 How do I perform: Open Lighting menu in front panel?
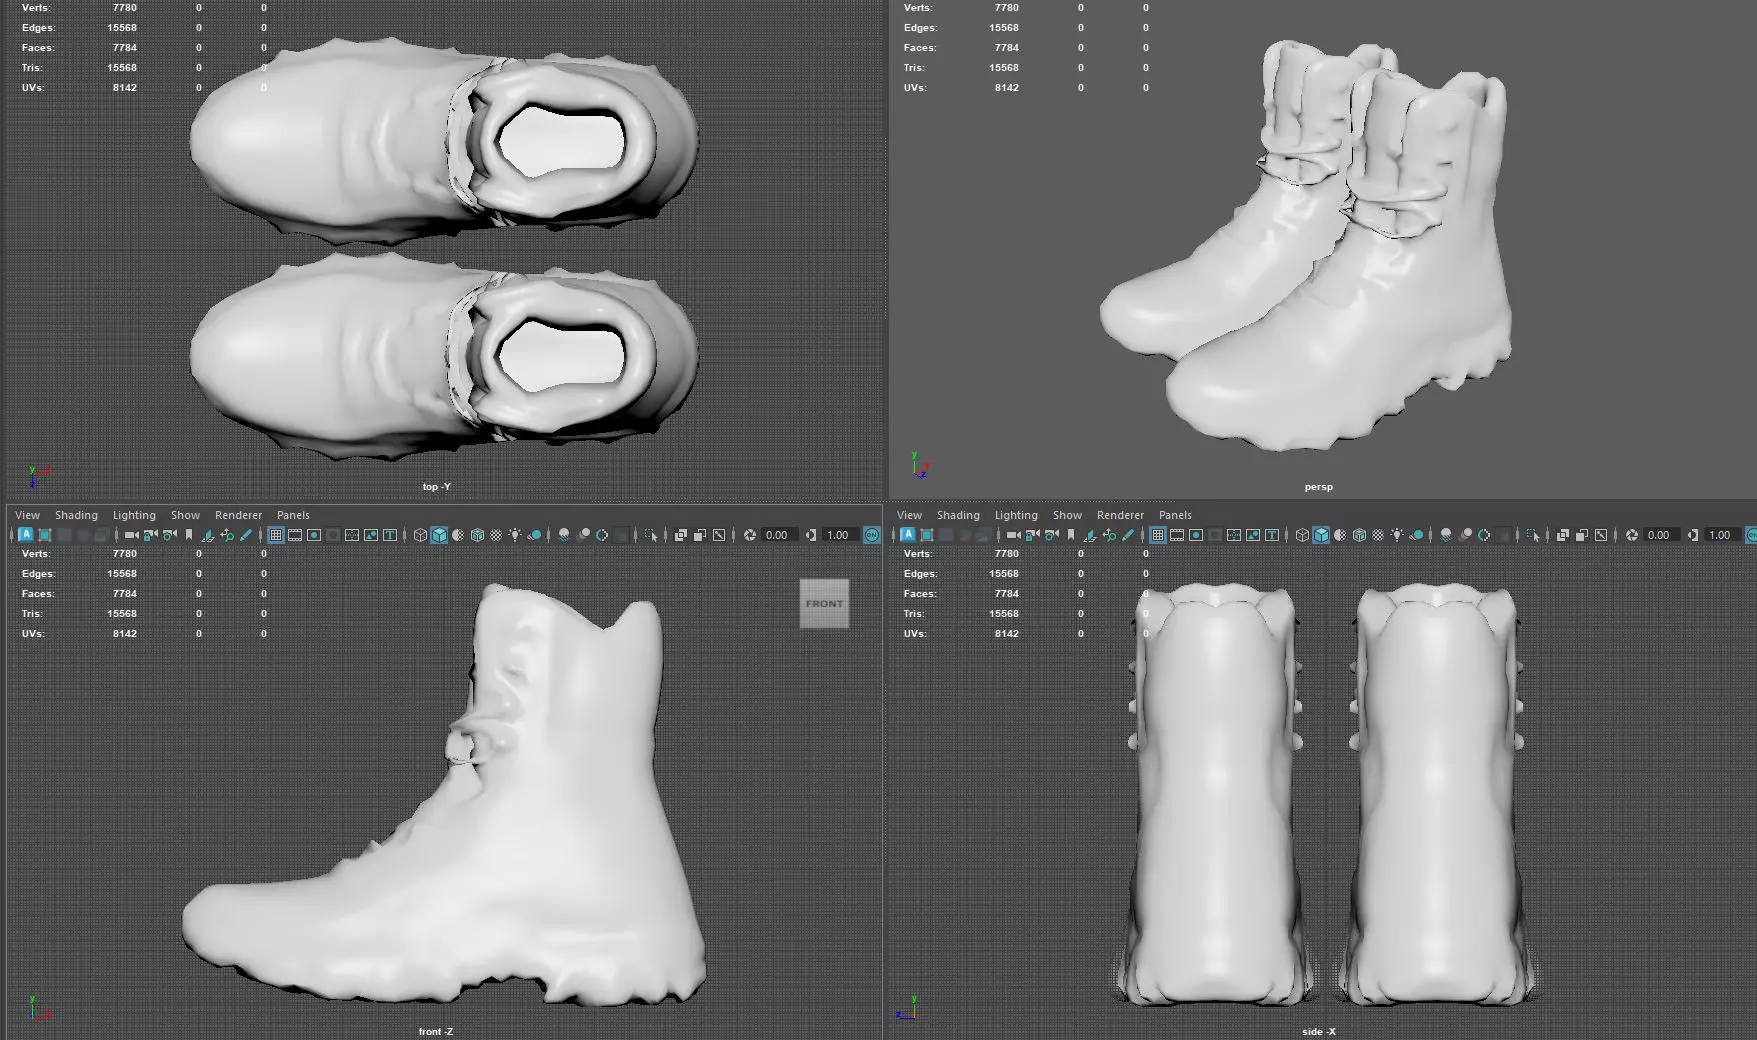[134, 515]
